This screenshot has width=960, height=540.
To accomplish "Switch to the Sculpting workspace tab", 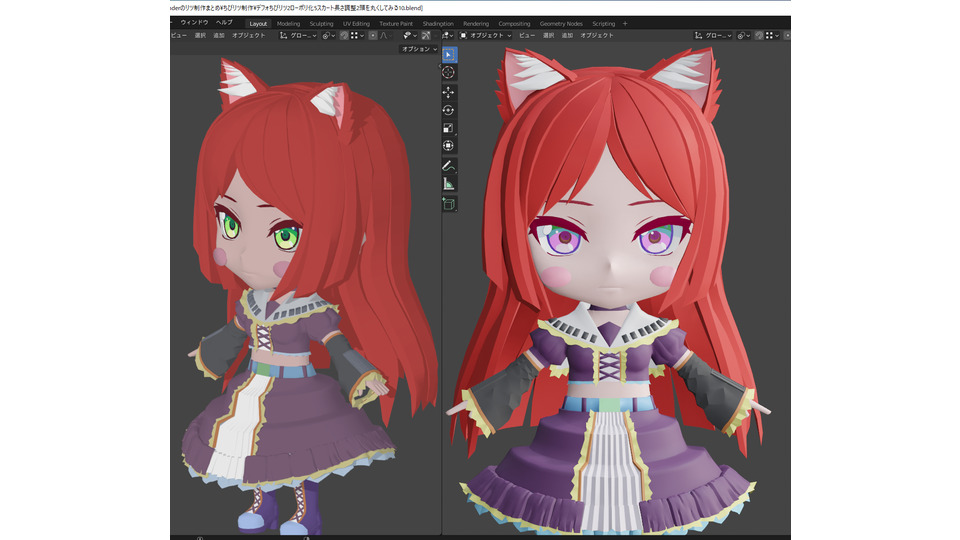I will 321,23.
